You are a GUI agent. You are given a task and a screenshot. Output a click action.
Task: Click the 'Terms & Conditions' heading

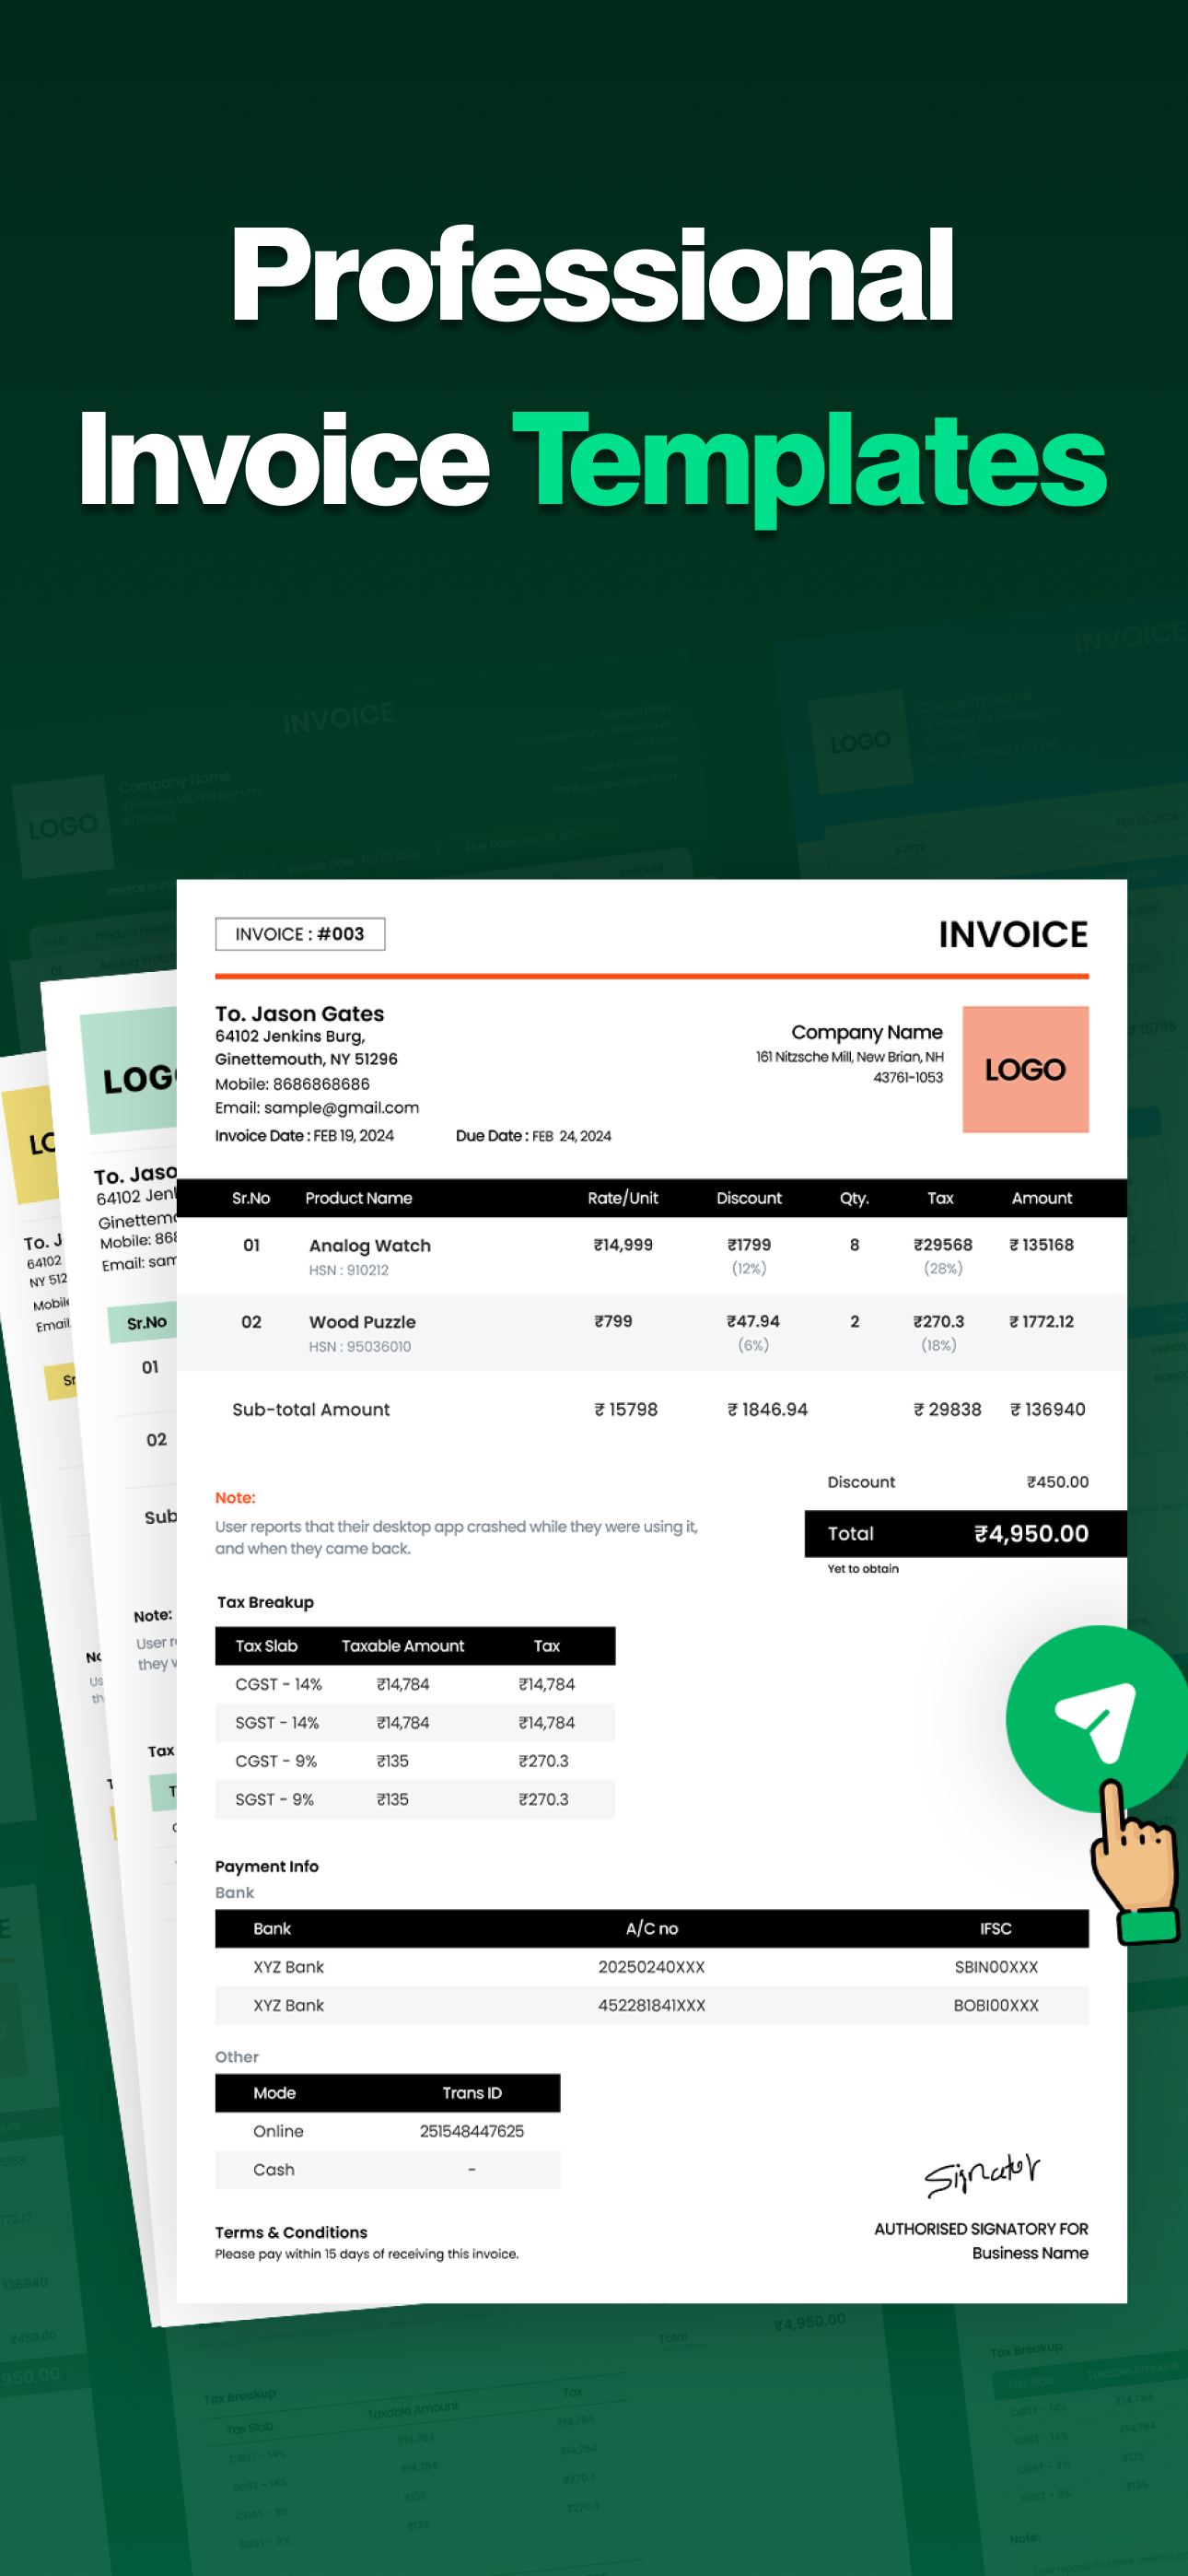291,2232
